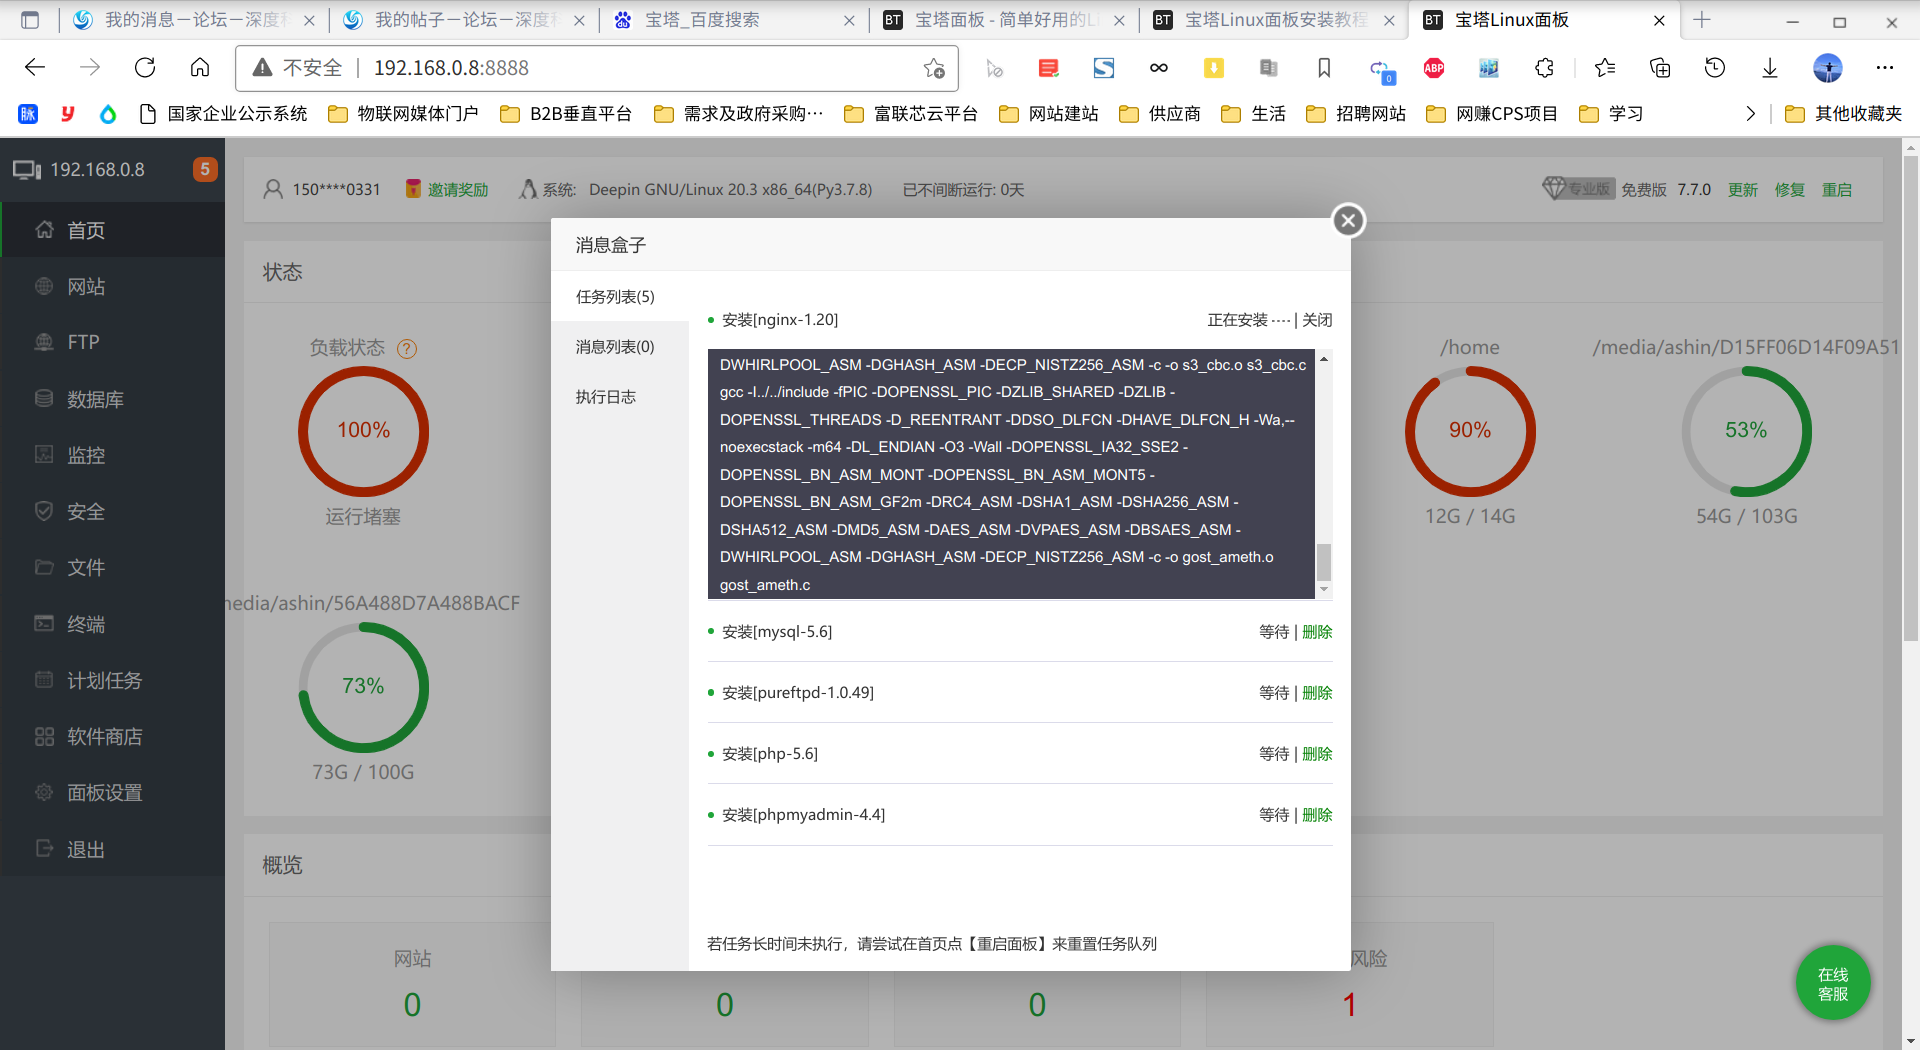Open the 执行日志 tab
The image size is (1920, 1050).
[x=620, y=397]
